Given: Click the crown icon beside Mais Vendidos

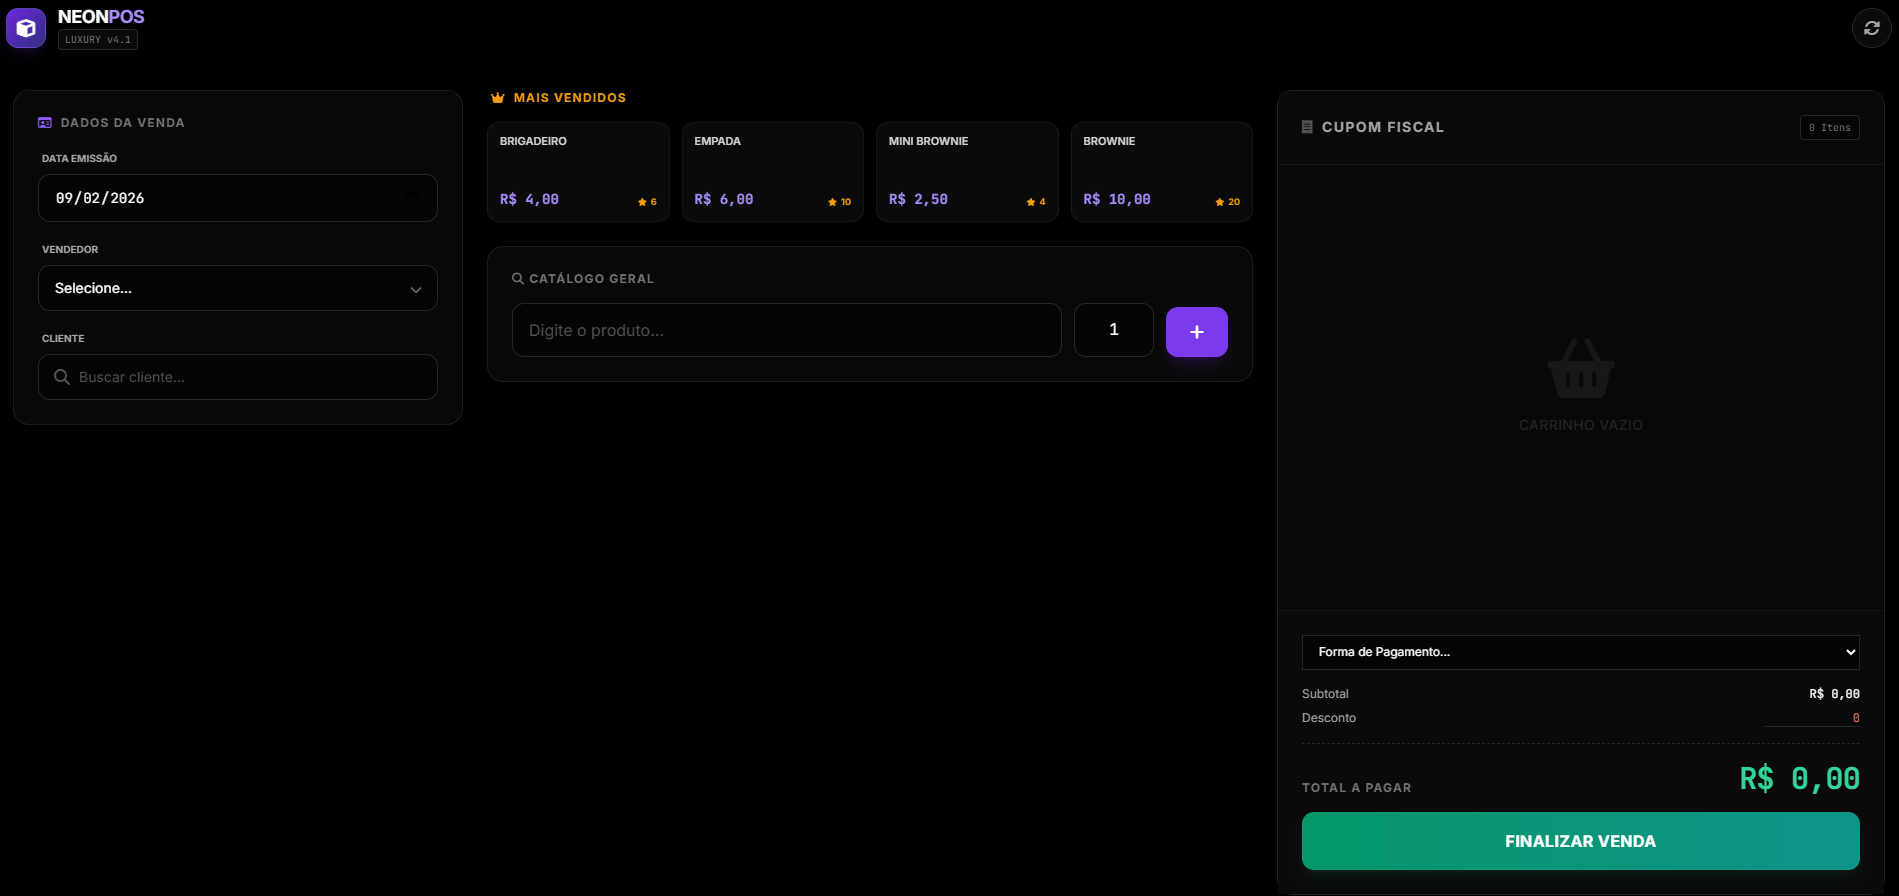Looking at the screenshot, I should [x=498, y=98].
